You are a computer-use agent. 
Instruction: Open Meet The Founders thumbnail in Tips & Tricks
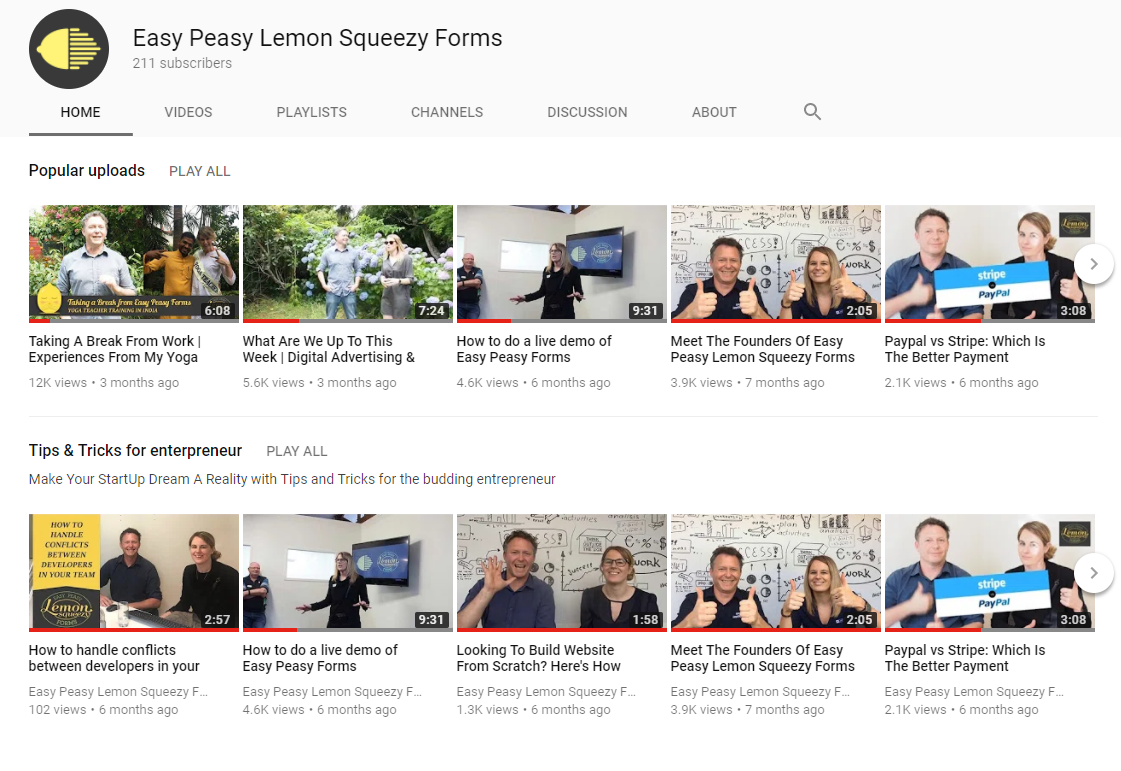point(776,573)
